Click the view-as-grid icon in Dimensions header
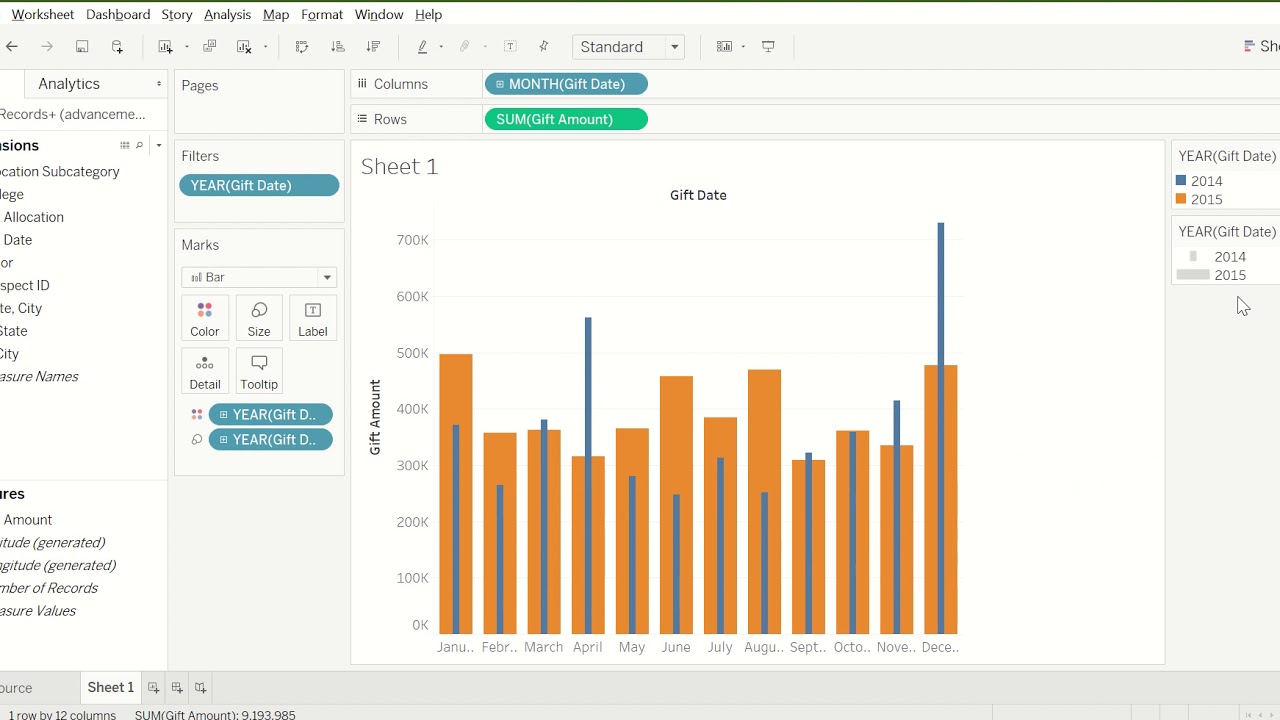 [x=125, y=146]
